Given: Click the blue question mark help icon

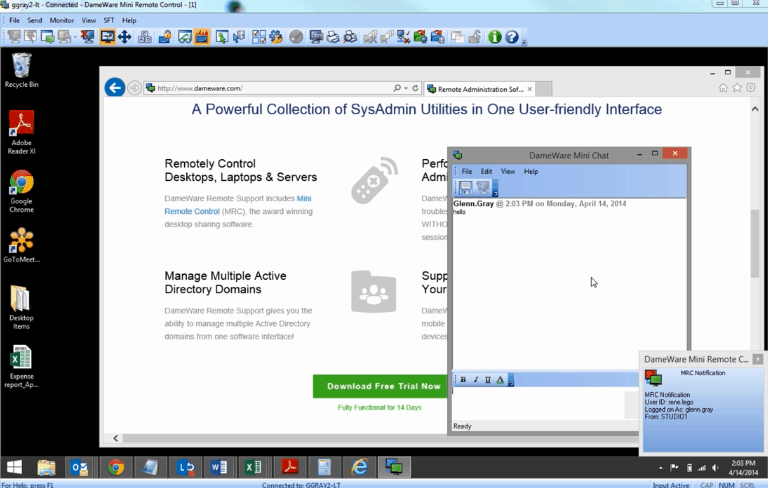Looking at the screenshot, I should click(x=512, y=37).
